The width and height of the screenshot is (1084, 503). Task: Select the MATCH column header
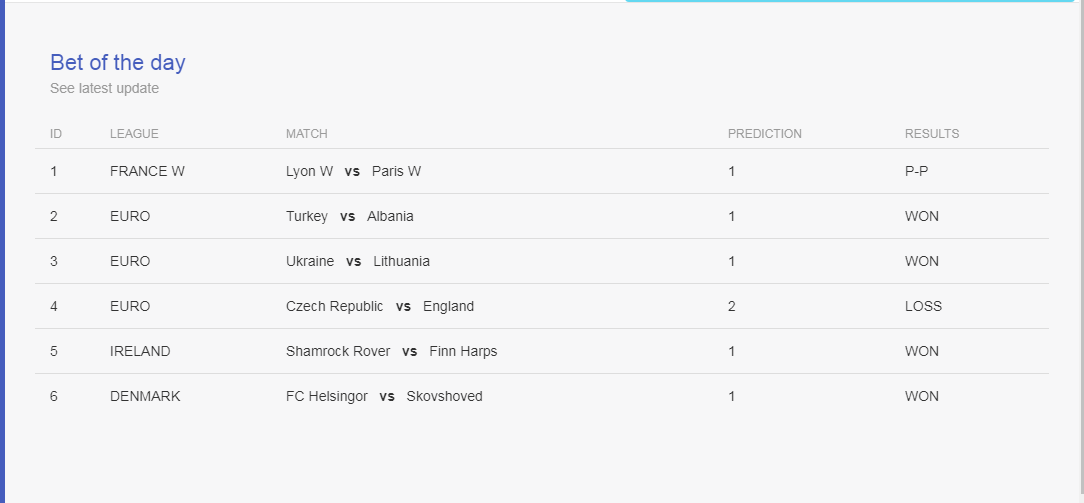point(307,134)
